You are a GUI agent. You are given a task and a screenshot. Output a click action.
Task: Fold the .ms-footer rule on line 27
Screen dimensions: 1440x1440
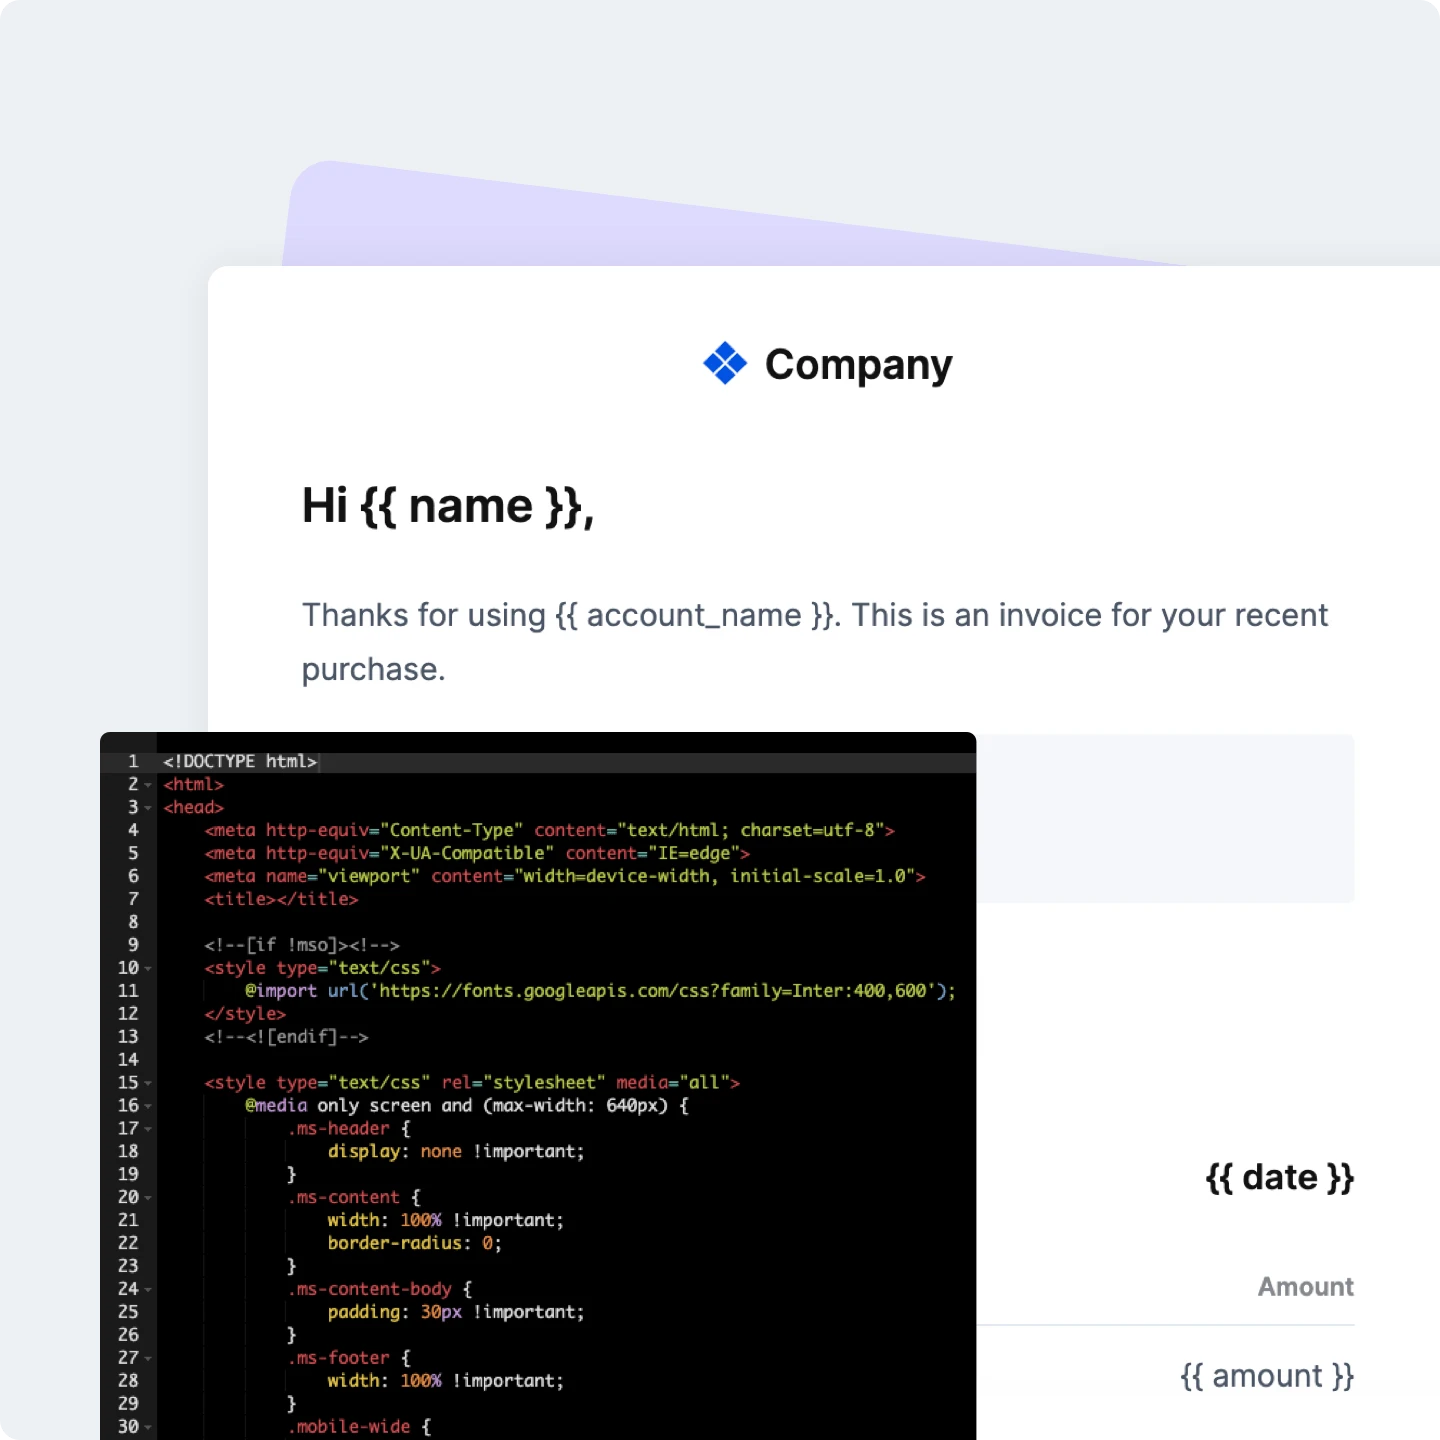pos(148,1359)
